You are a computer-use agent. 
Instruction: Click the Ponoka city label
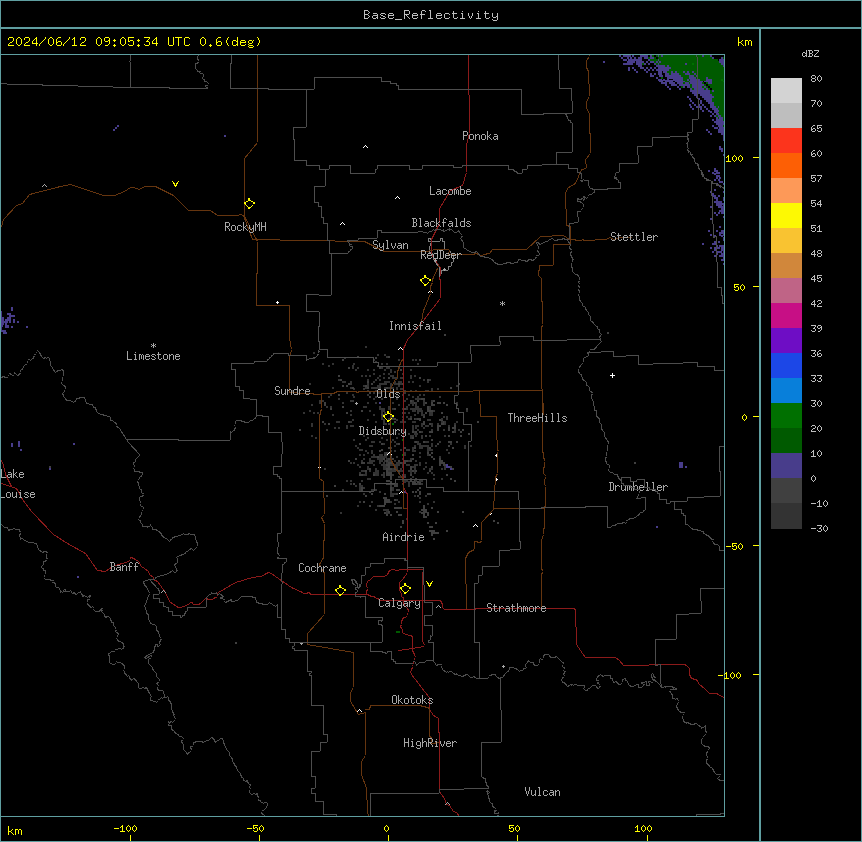point(480,136)
